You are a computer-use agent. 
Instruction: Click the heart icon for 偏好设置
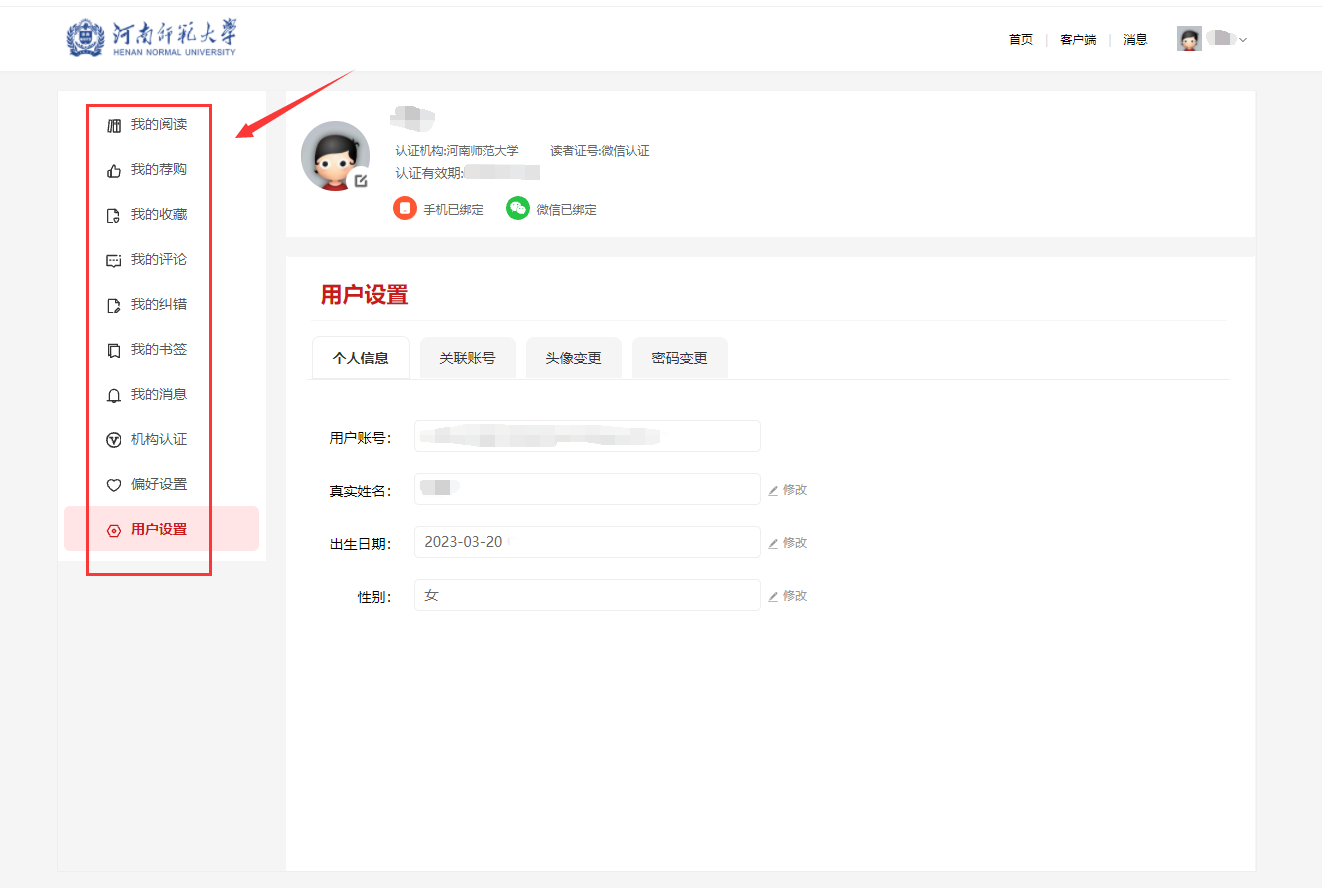click(x=114, y=485)
